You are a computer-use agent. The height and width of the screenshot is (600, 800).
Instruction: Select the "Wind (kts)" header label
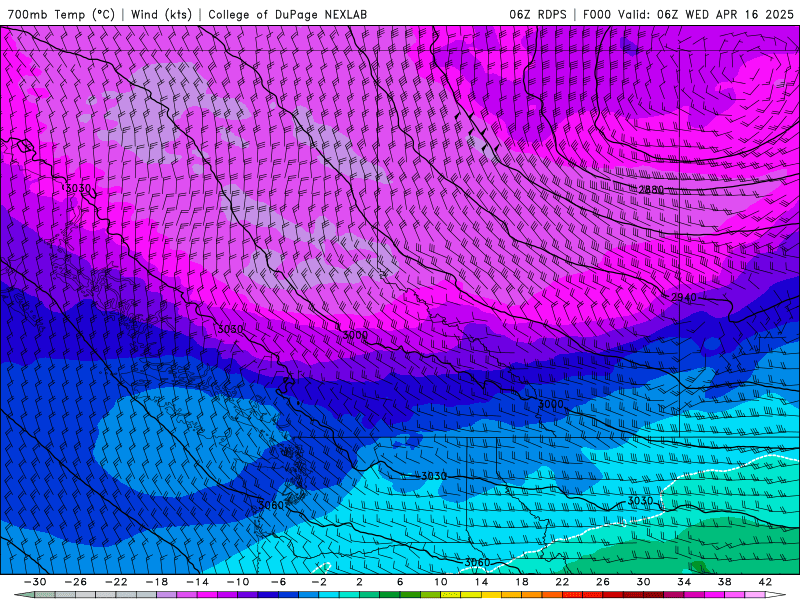161,14
